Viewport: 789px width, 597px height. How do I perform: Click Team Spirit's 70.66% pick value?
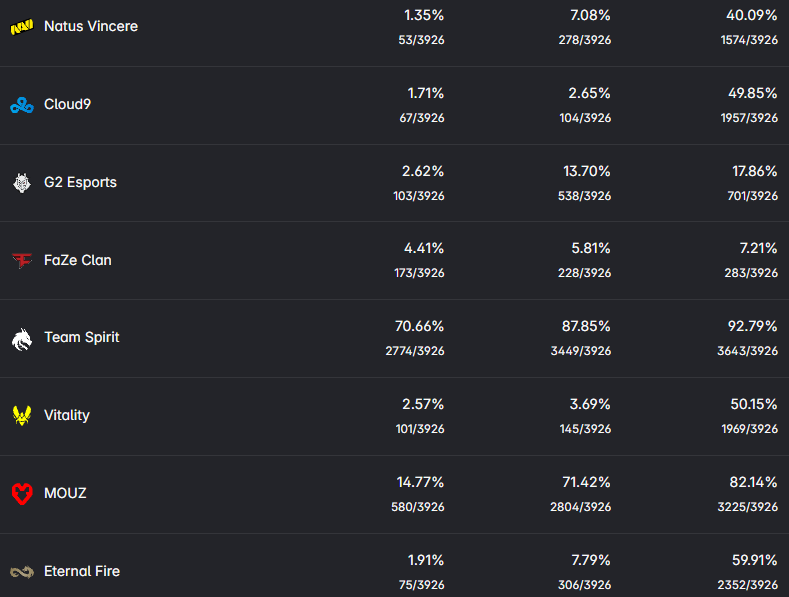pyautogui.click(x=420, y=326)
